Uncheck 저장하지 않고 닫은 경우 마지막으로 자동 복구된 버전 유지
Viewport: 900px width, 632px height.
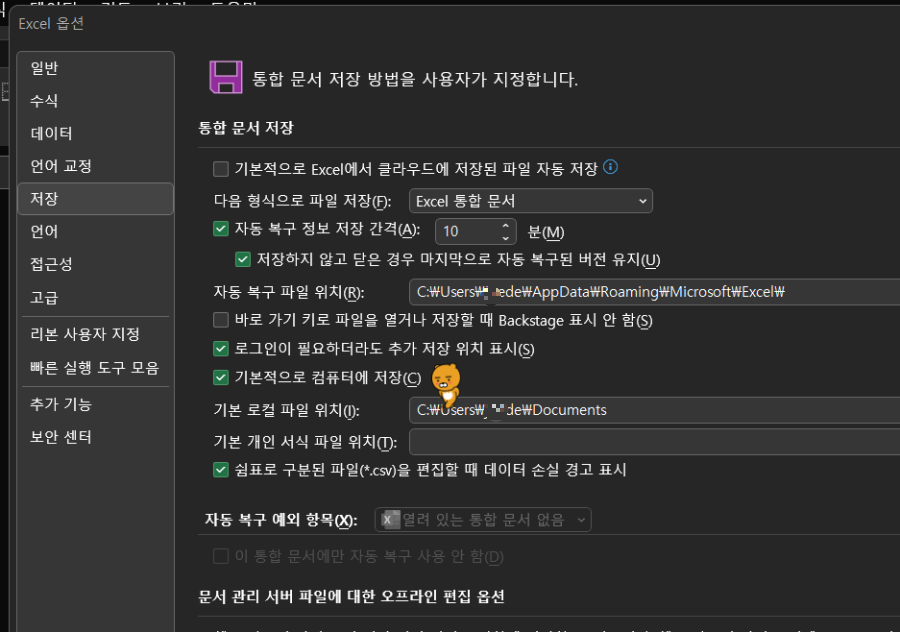tap(243, 259)
